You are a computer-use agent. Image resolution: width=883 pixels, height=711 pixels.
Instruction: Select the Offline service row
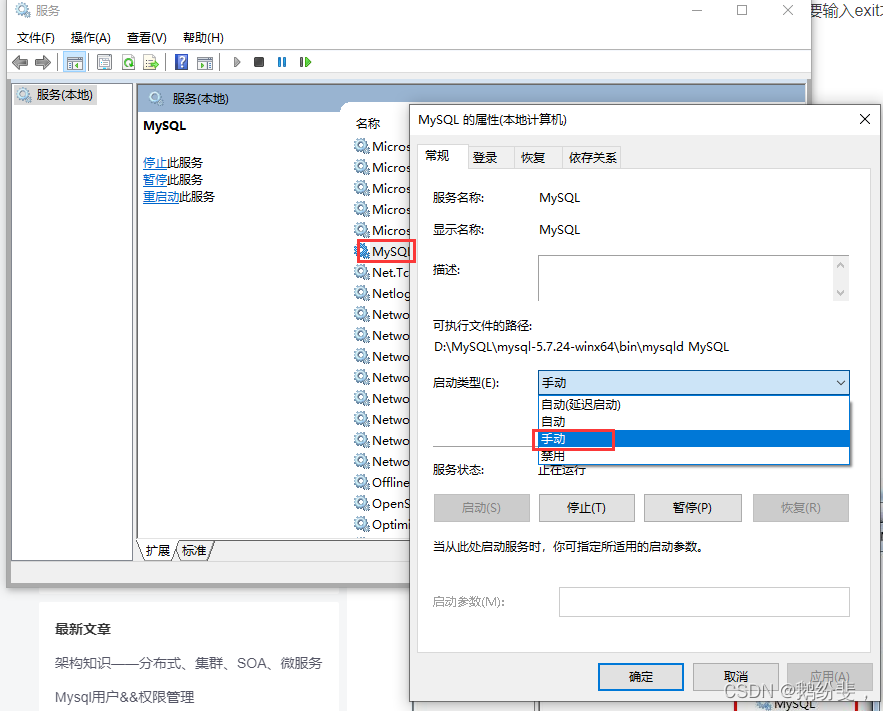pyautogui.click(x=382, y=482)
